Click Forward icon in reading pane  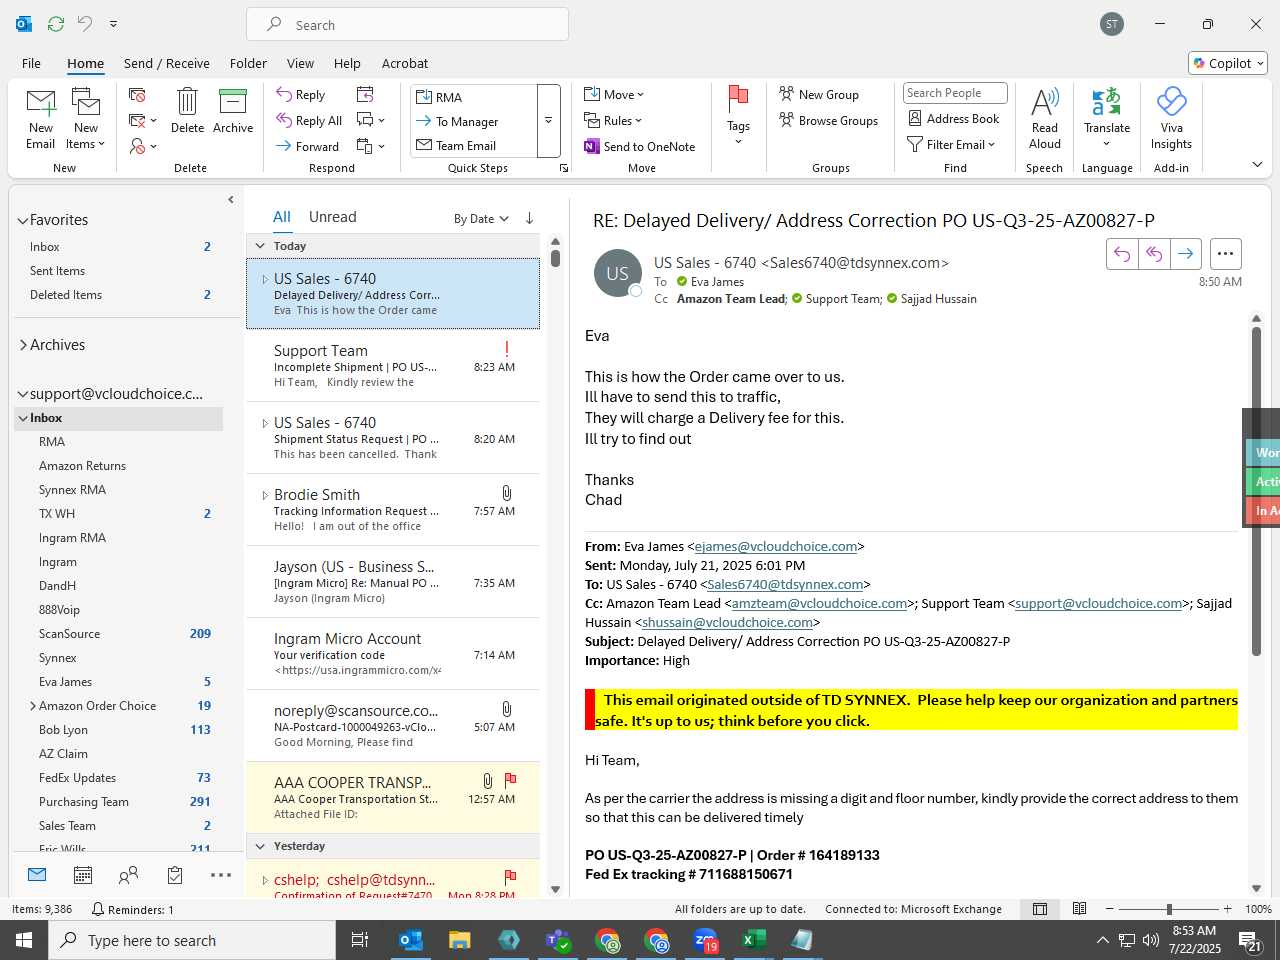pyautogui.click(x=1185, y=254)
